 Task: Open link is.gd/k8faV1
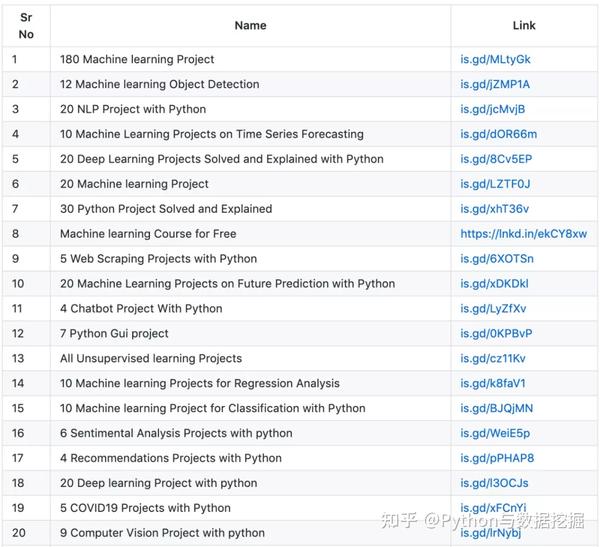click(x=493, y=383)
